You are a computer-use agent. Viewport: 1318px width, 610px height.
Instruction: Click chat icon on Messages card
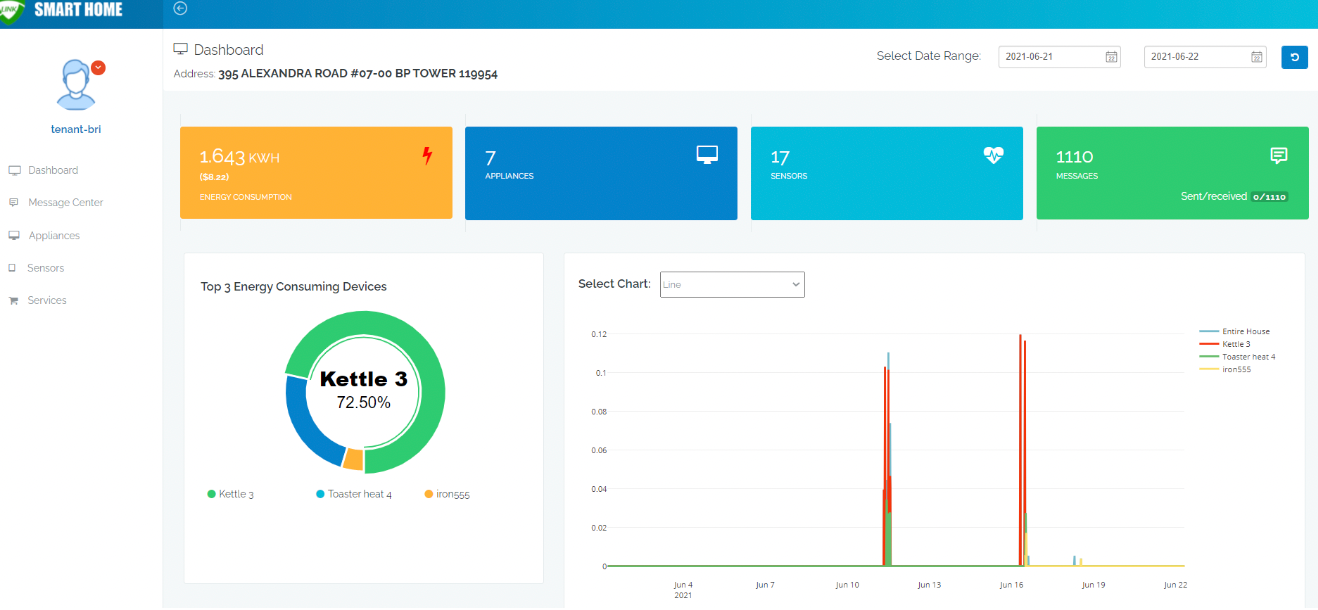pyautogui.click(x=1278, y=155)
